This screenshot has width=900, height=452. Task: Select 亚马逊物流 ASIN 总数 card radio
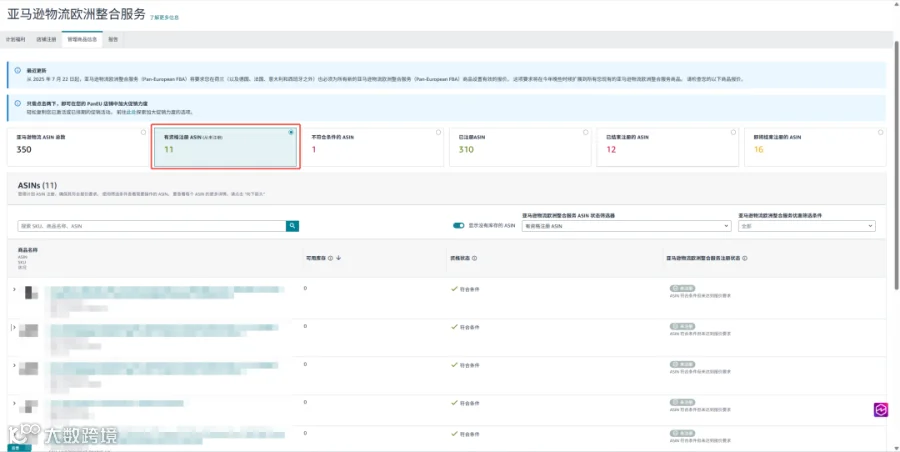tap(143, 132)
